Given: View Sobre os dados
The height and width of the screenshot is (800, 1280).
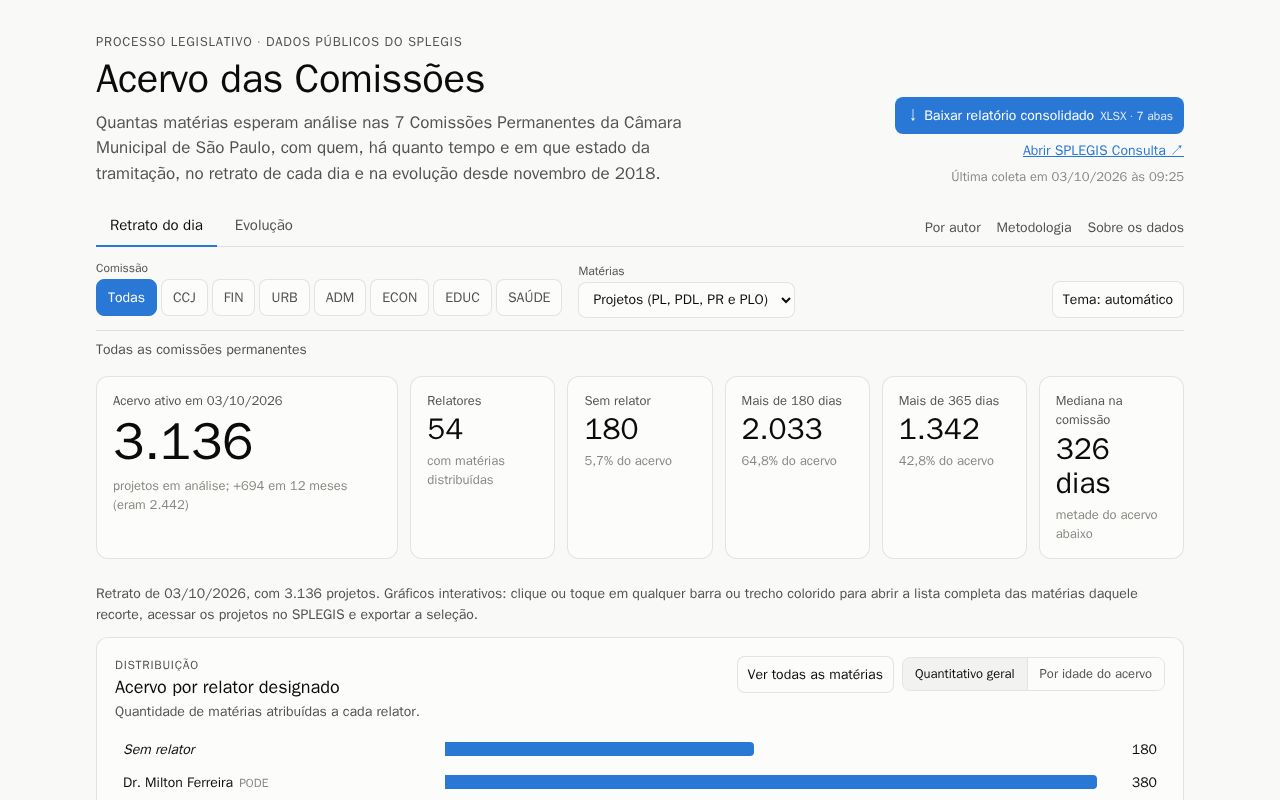Looking at the screenshot, I should tap(1136, 227).
